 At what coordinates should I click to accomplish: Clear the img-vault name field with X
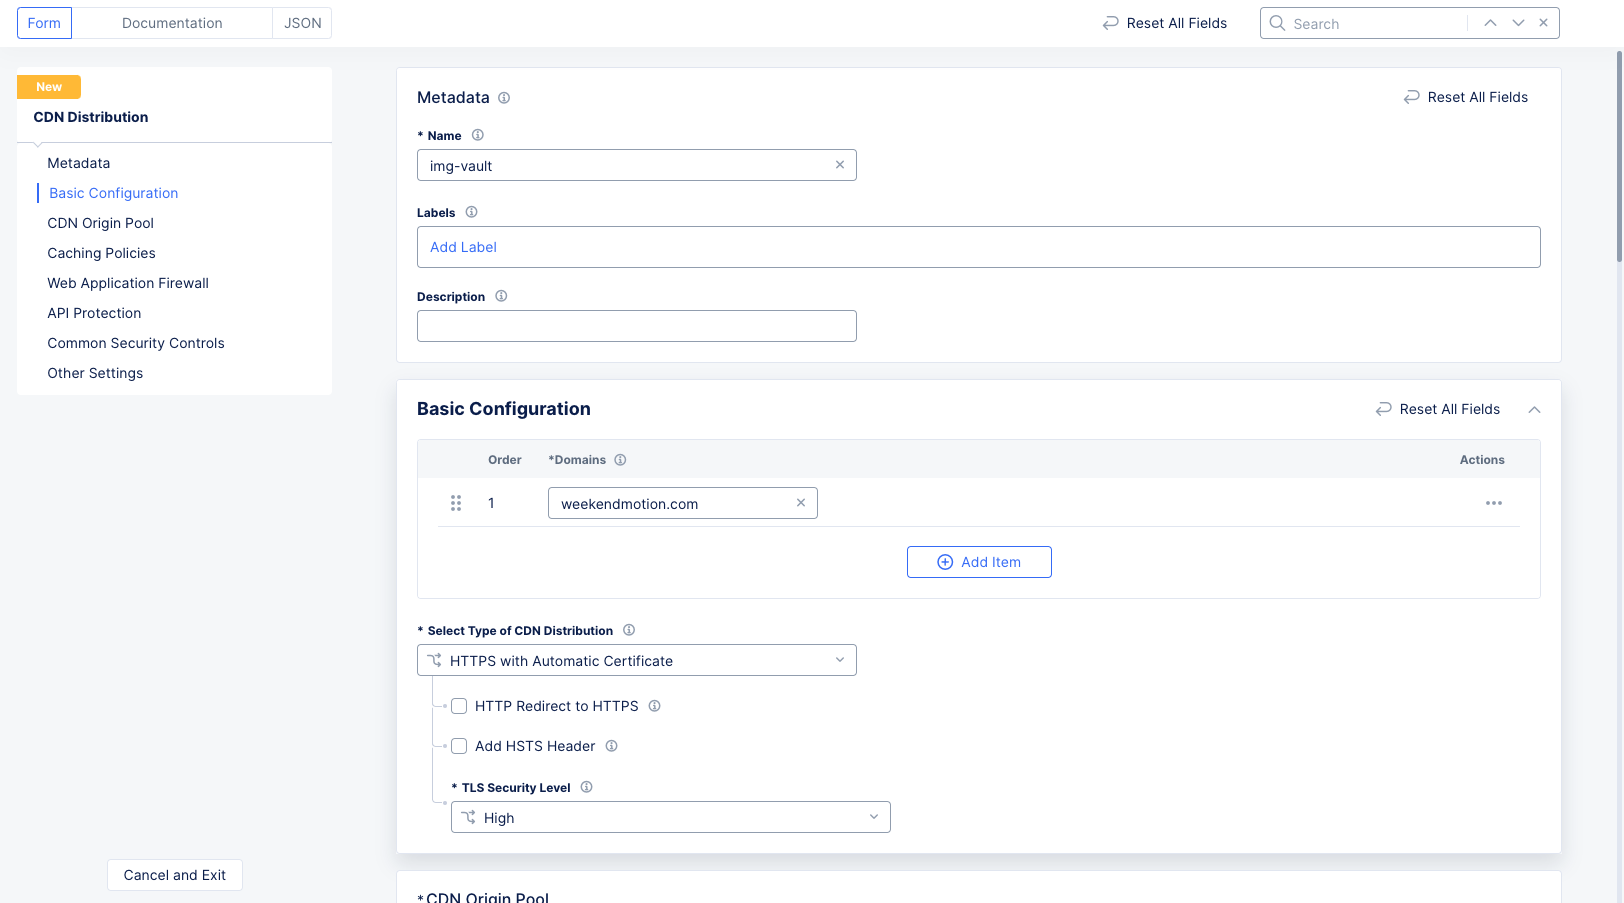[840, 165]
